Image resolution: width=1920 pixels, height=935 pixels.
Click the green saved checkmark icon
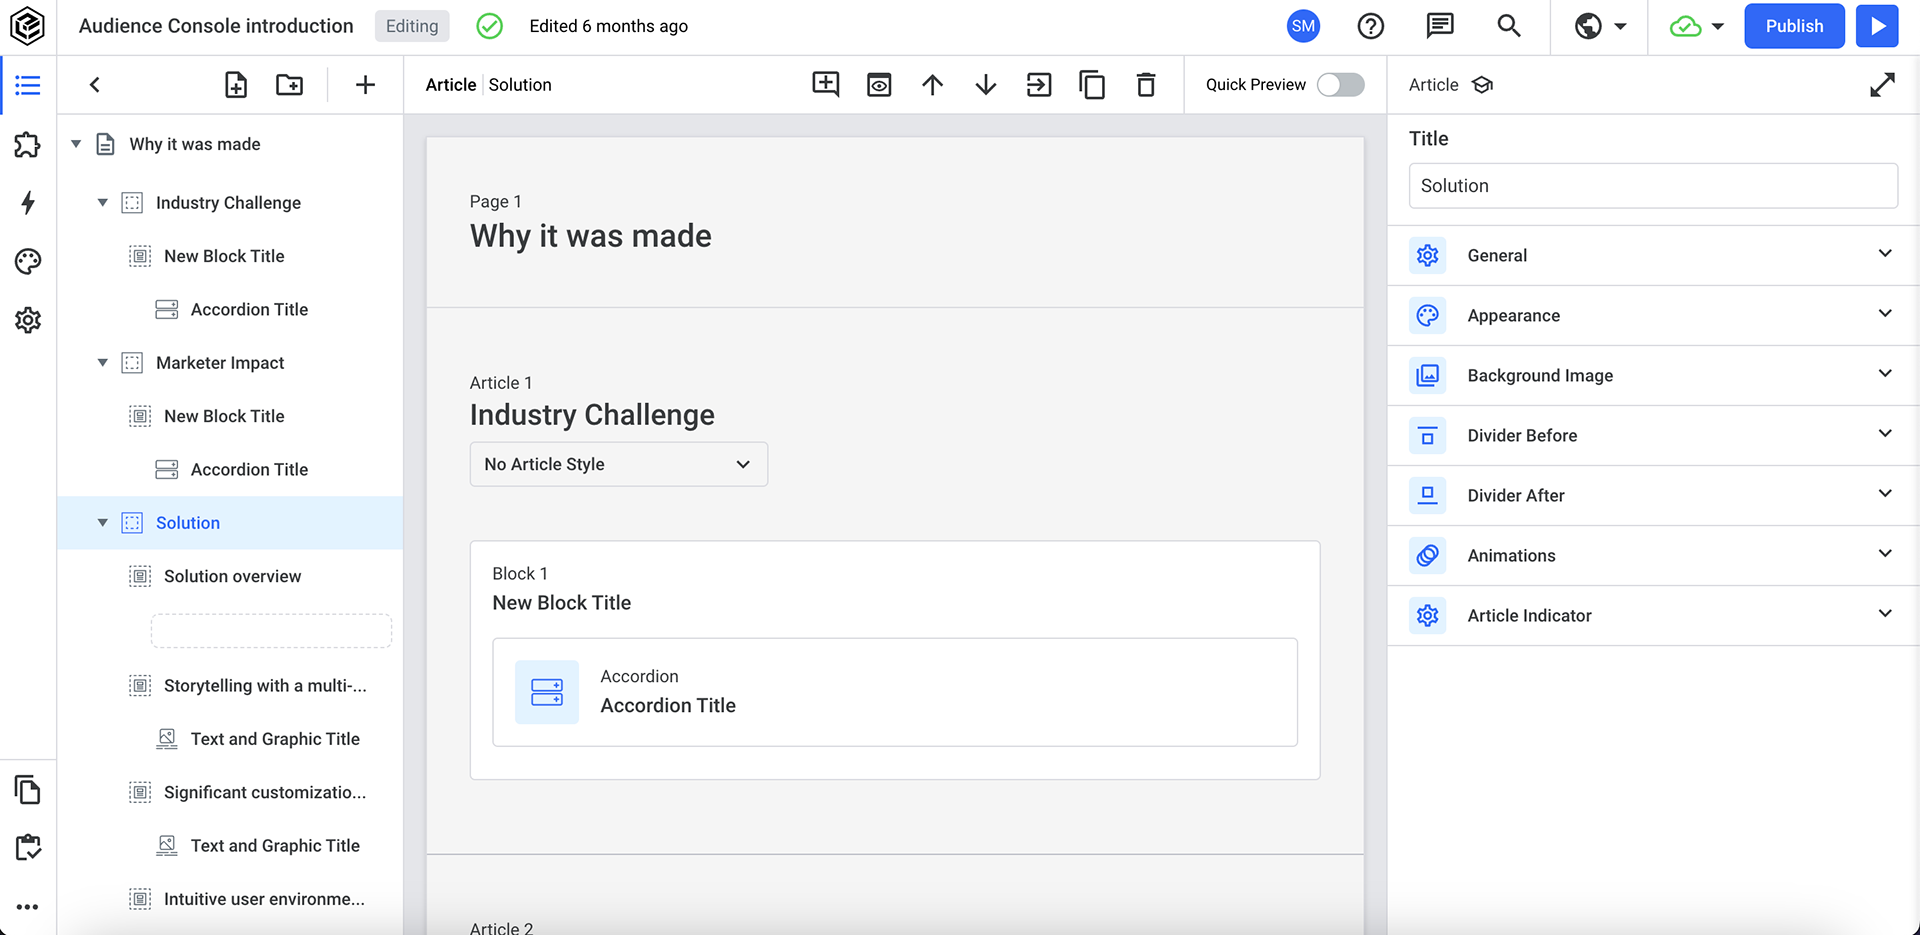pos(489,26)
